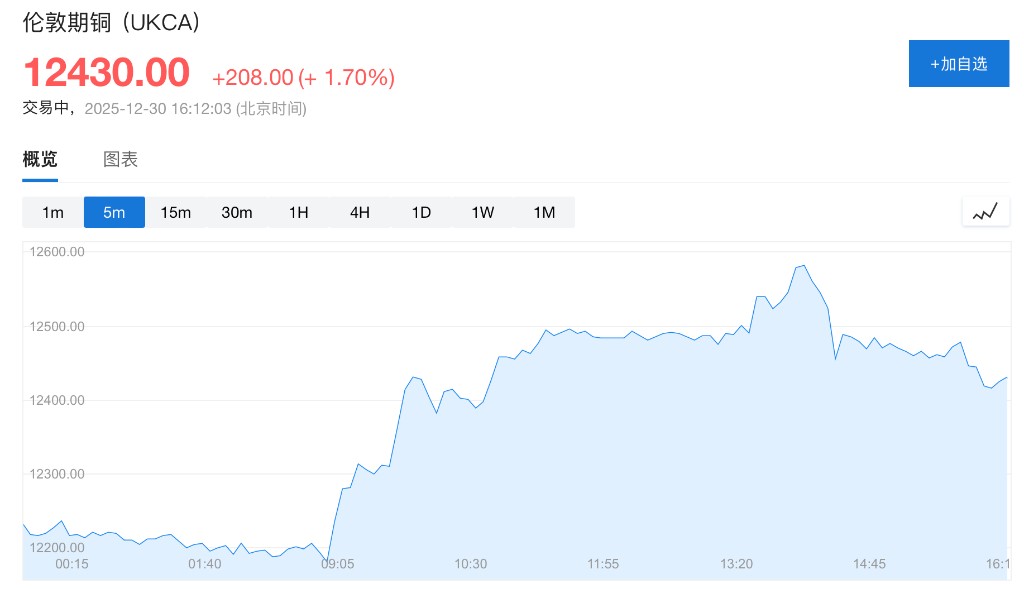Add UKCA to watchlist with +加自选

[958, 64]
